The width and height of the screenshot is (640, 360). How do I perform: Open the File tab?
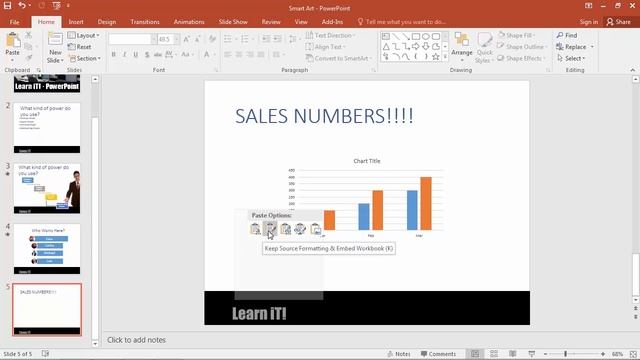pos(14,22)
